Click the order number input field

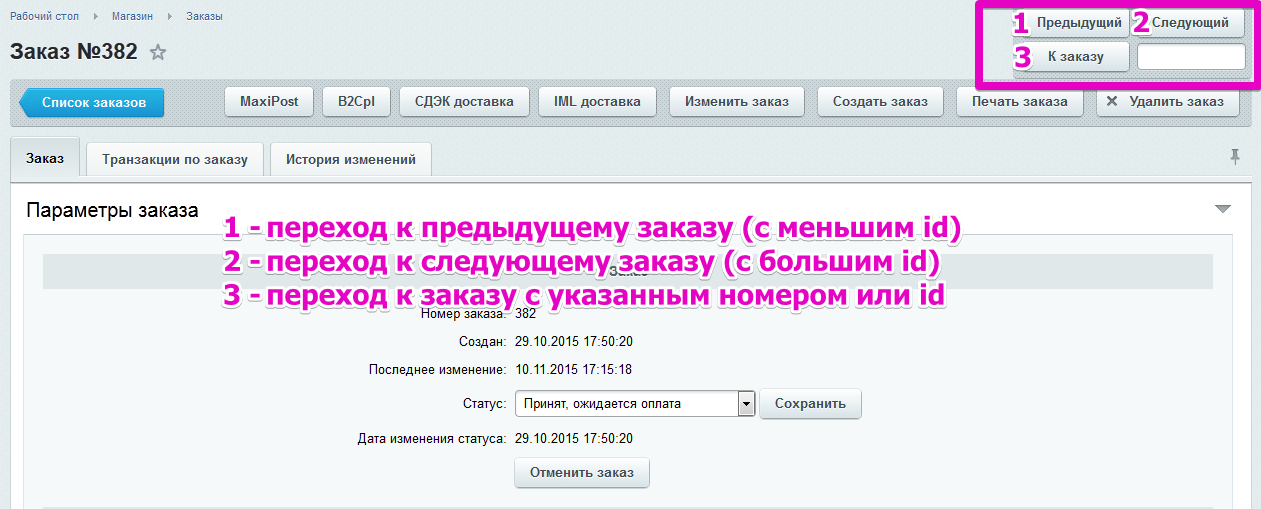click(x=1191, y=57)
